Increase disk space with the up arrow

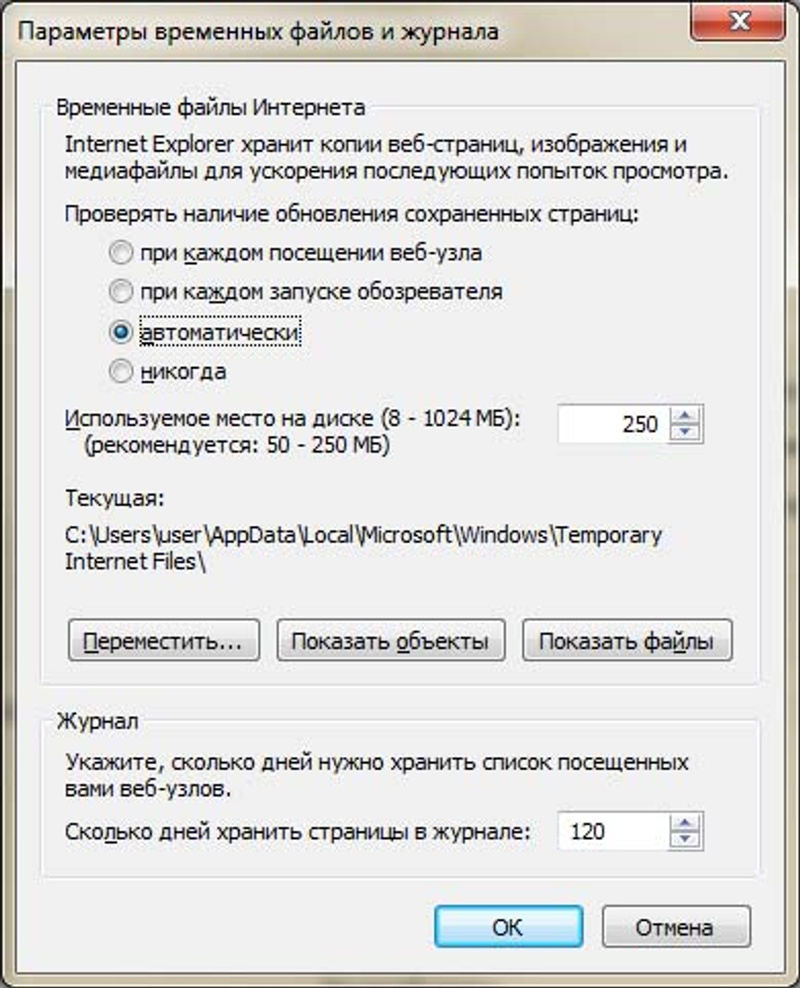click(x=685, y=415)
